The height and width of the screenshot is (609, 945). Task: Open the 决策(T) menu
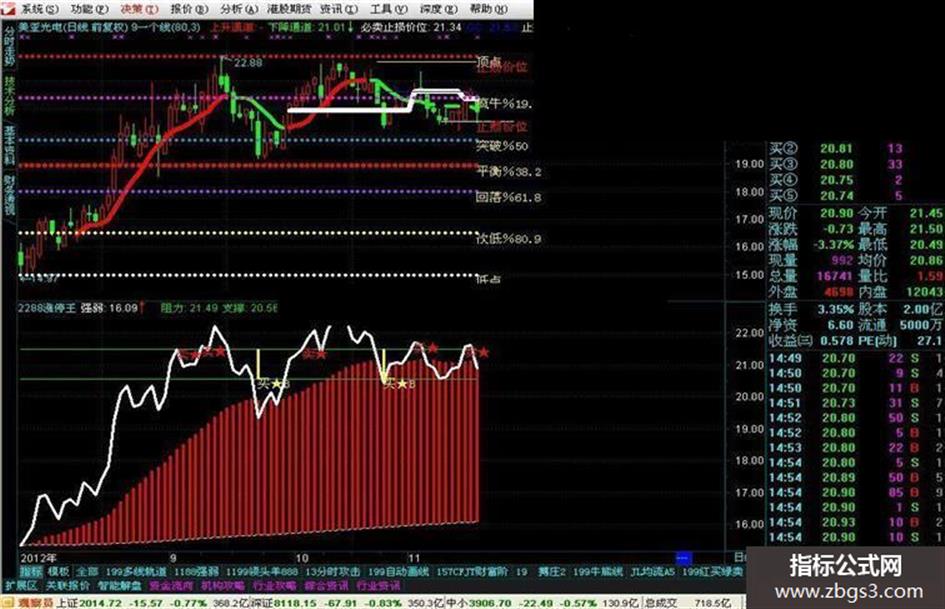(x=139, y=8)
